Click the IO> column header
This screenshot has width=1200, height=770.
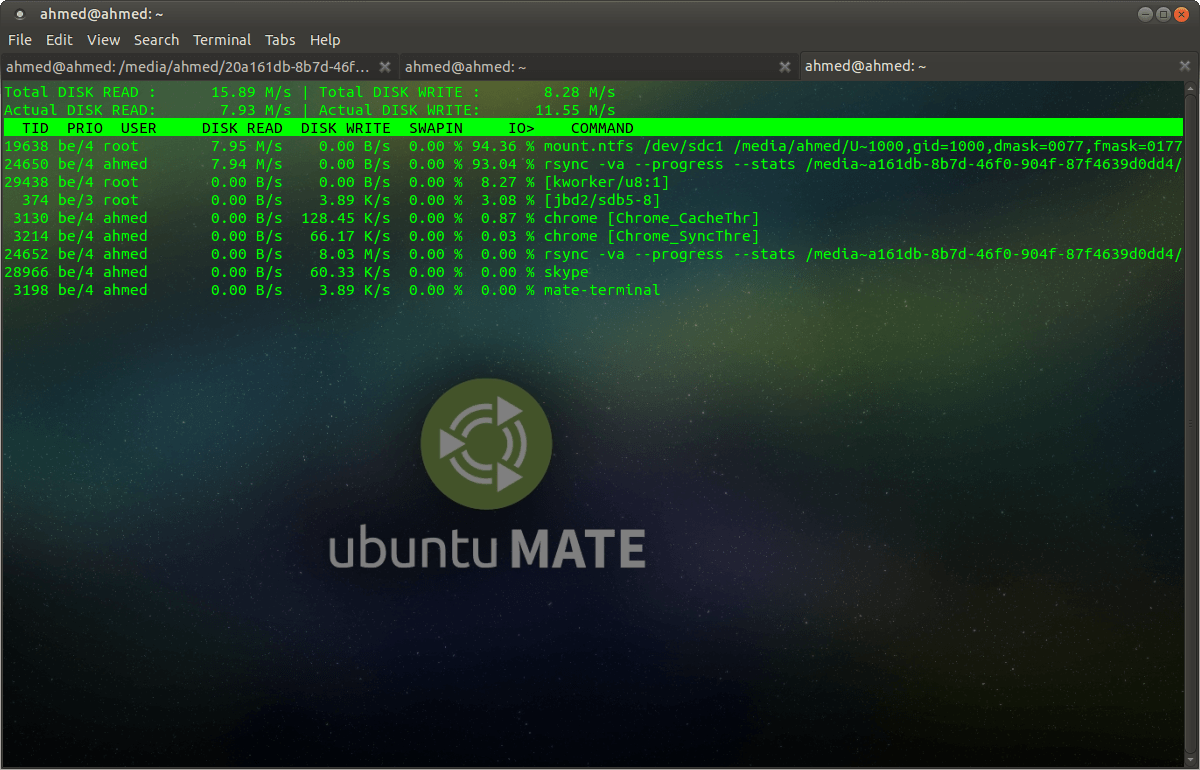pyautogui.click(x=522, y=128)
